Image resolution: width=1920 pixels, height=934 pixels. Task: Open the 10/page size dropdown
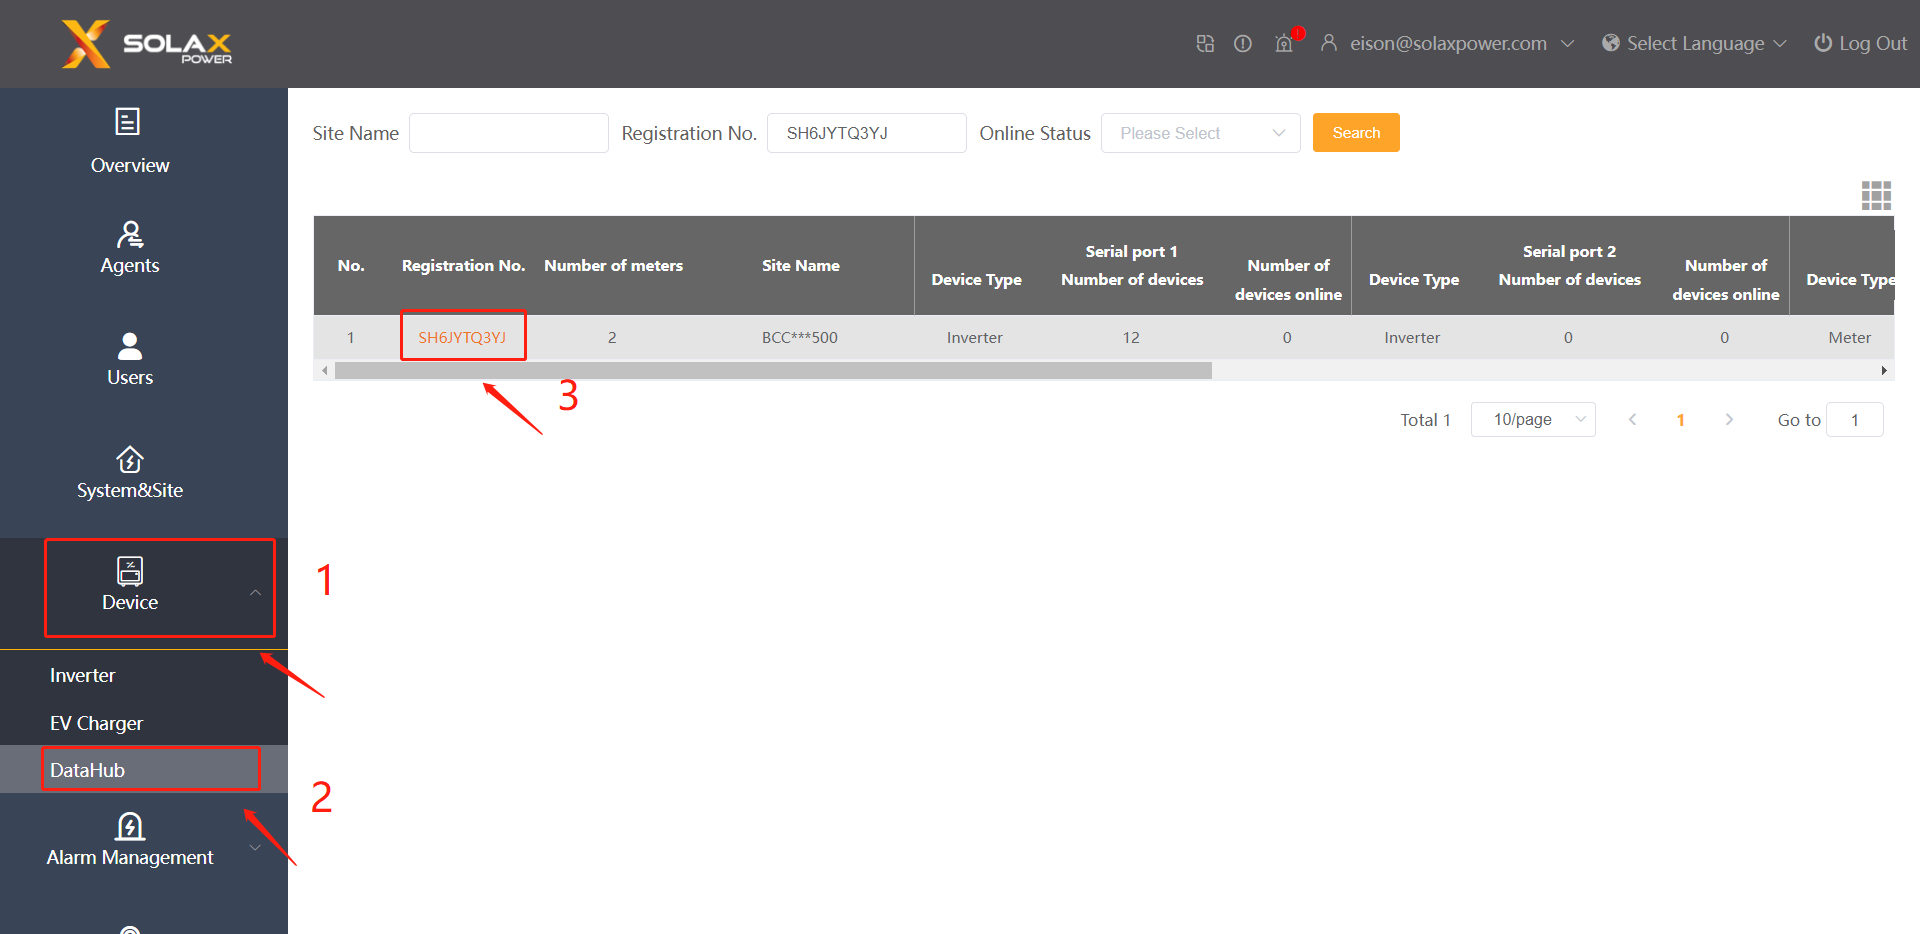coord(1532,420)
